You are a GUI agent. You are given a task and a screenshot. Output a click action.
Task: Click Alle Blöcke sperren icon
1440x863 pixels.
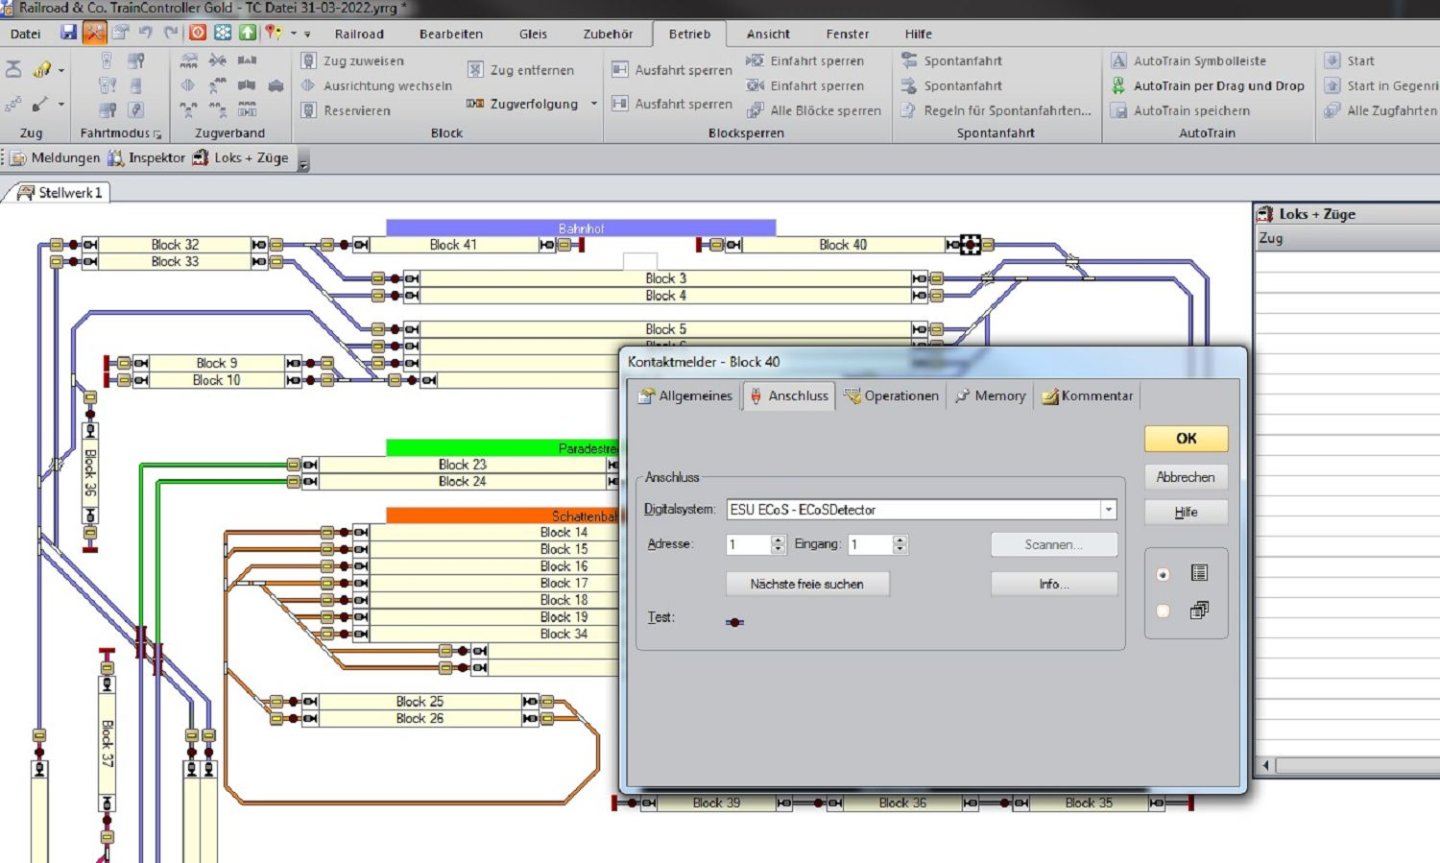[x=755, y=111]
